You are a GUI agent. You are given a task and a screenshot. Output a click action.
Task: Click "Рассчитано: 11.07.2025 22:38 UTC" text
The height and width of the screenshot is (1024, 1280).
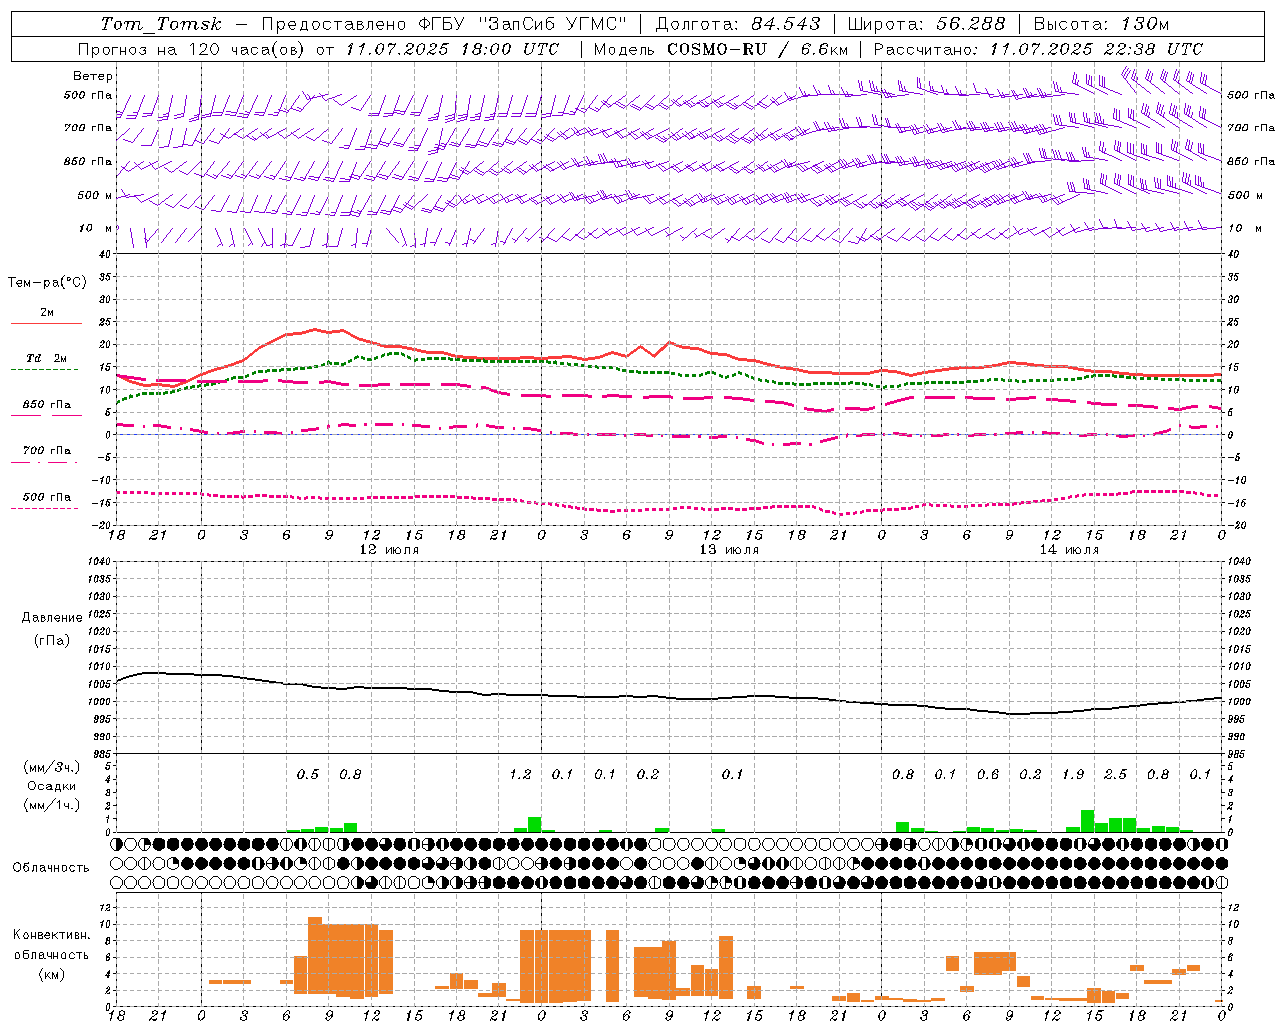click(x=1038, y=49)
